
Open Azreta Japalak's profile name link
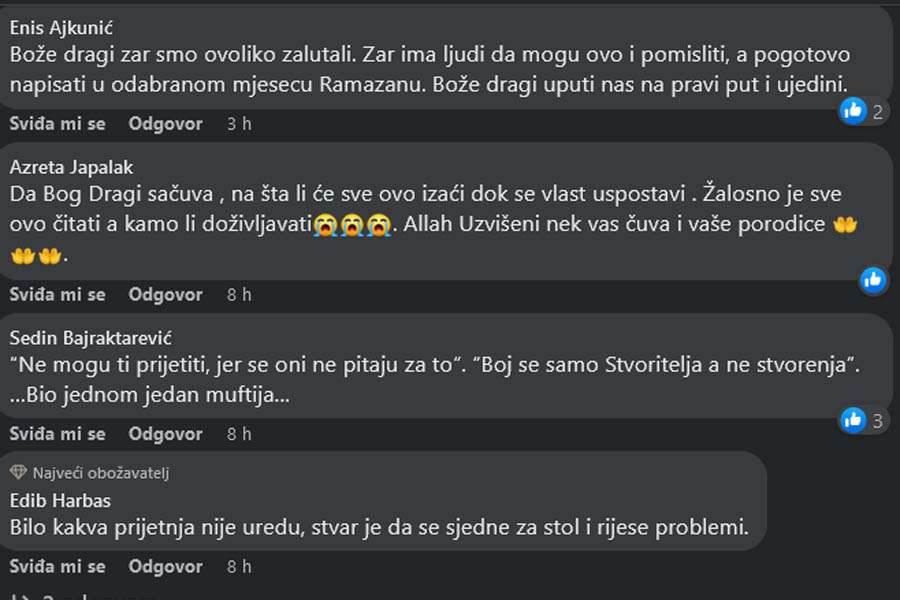pyautogui.click(x=71, y=167)
